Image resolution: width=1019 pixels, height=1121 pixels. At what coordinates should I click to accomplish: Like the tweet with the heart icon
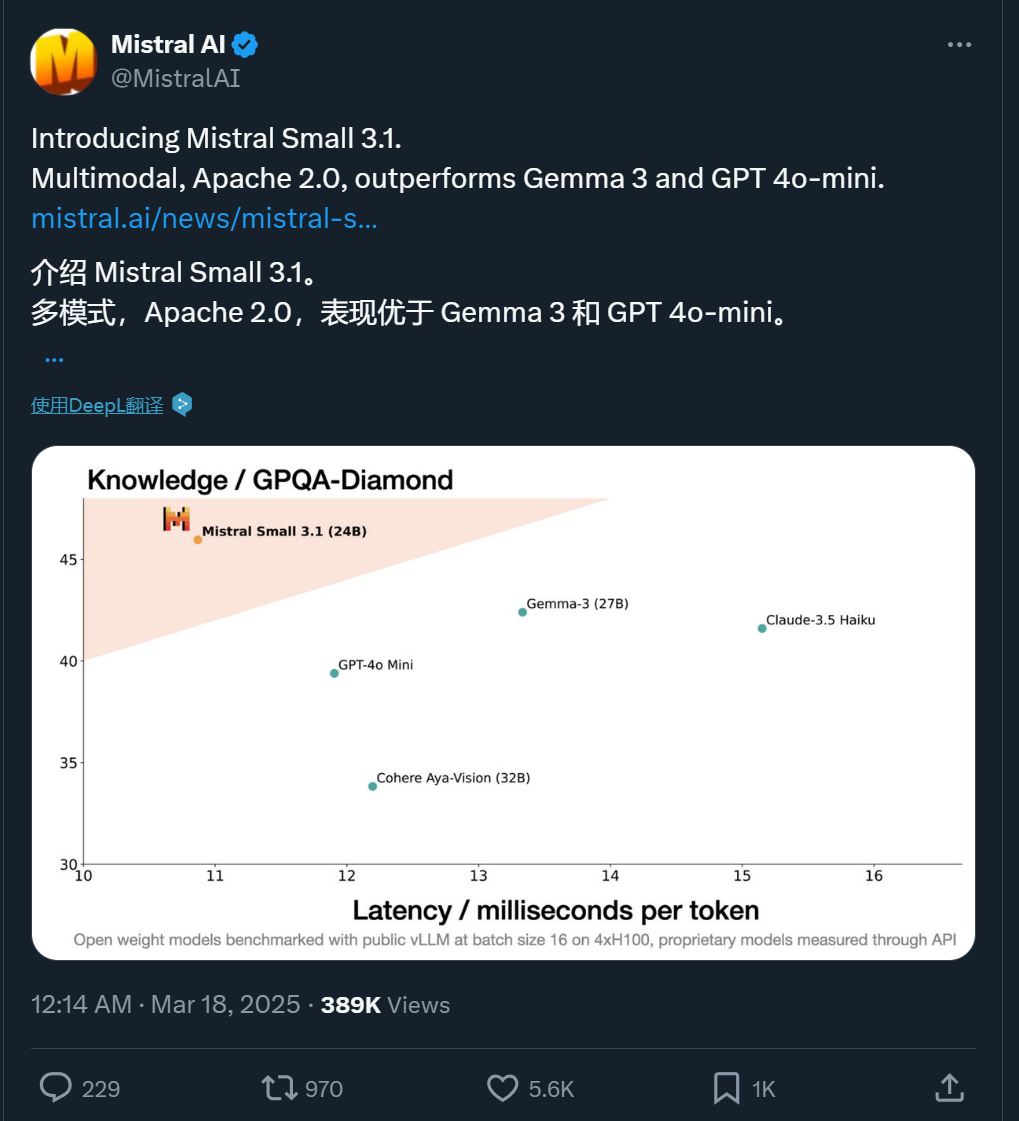[502, 1088]
